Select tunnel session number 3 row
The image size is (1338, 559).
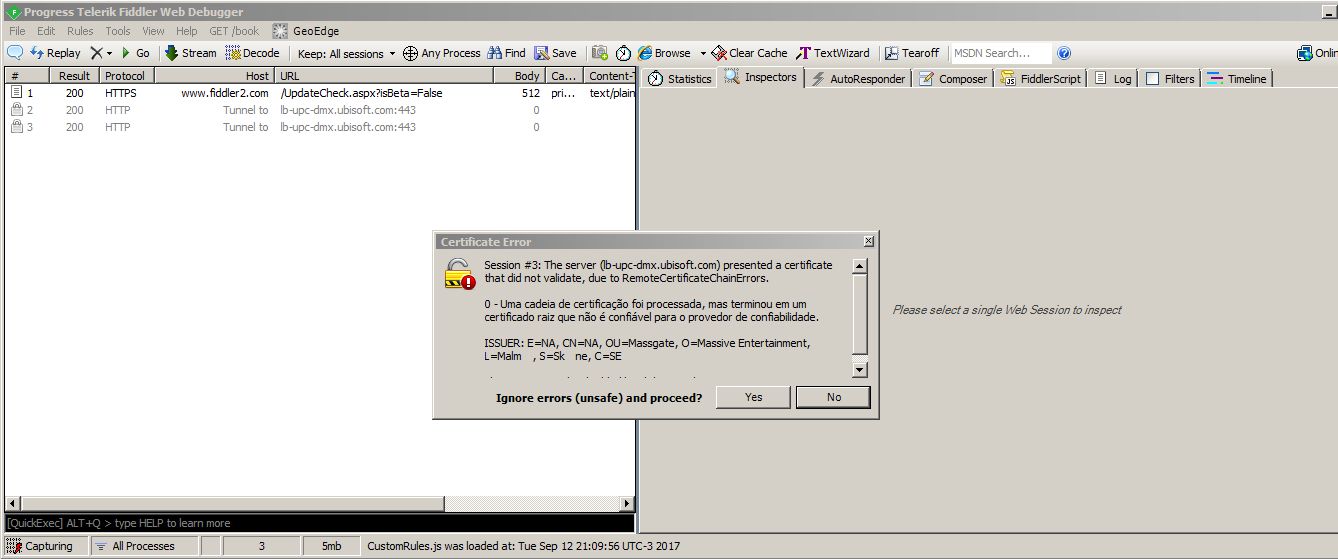pos(319,127)
